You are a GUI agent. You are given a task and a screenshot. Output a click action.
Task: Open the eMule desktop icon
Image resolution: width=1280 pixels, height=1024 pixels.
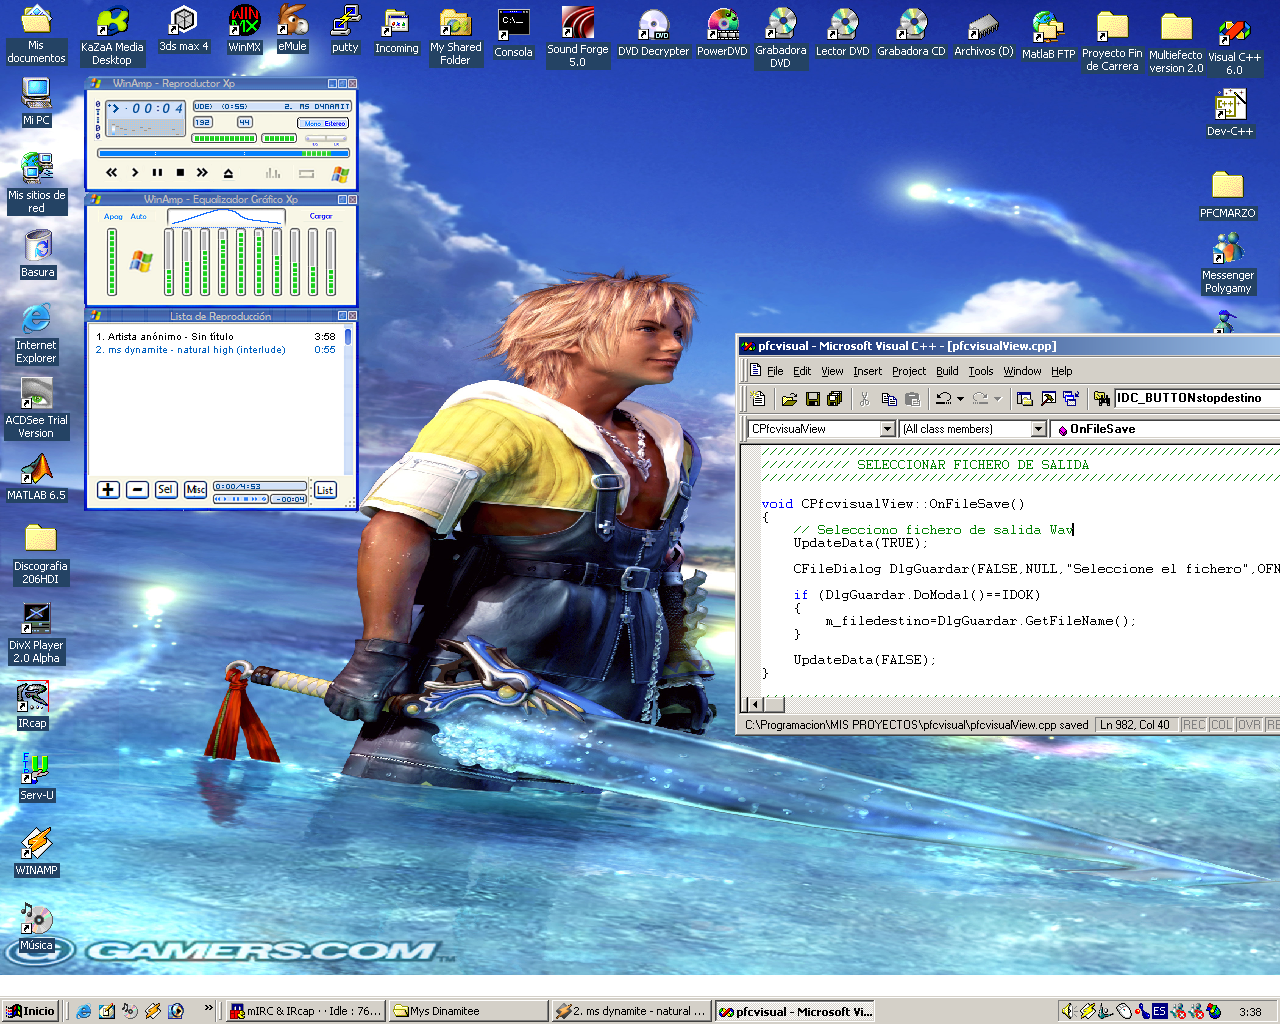[292, 28]
